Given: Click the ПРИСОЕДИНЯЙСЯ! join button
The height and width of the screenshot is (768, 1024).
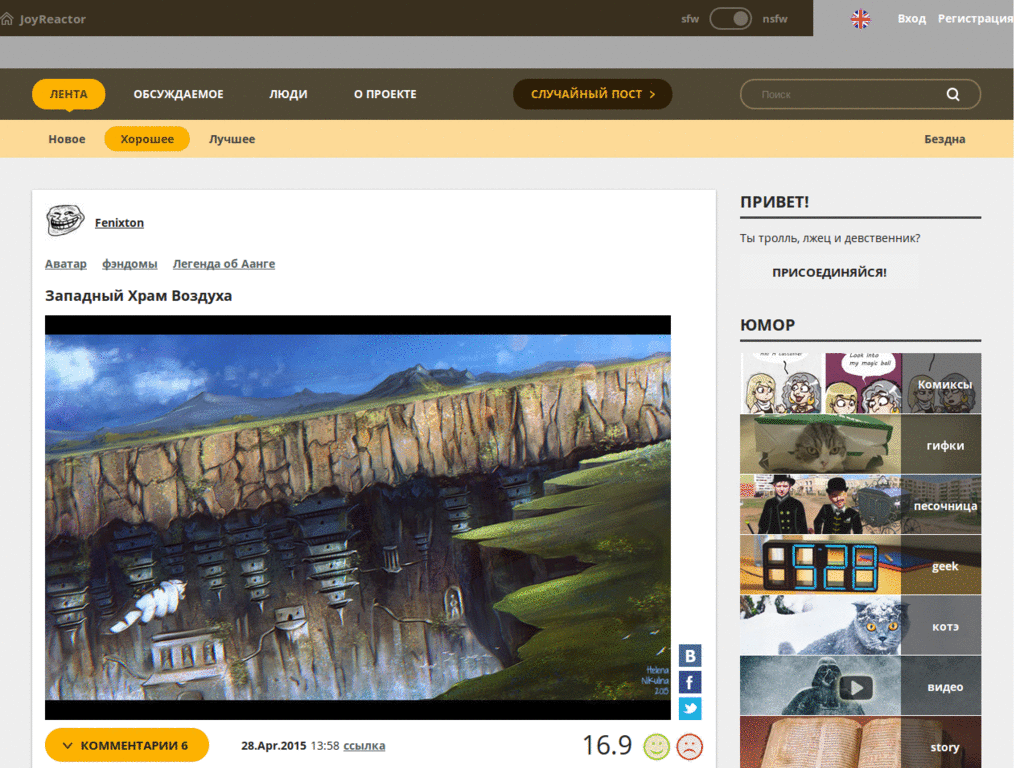Looking at the screenshot, I should (829, 272).
